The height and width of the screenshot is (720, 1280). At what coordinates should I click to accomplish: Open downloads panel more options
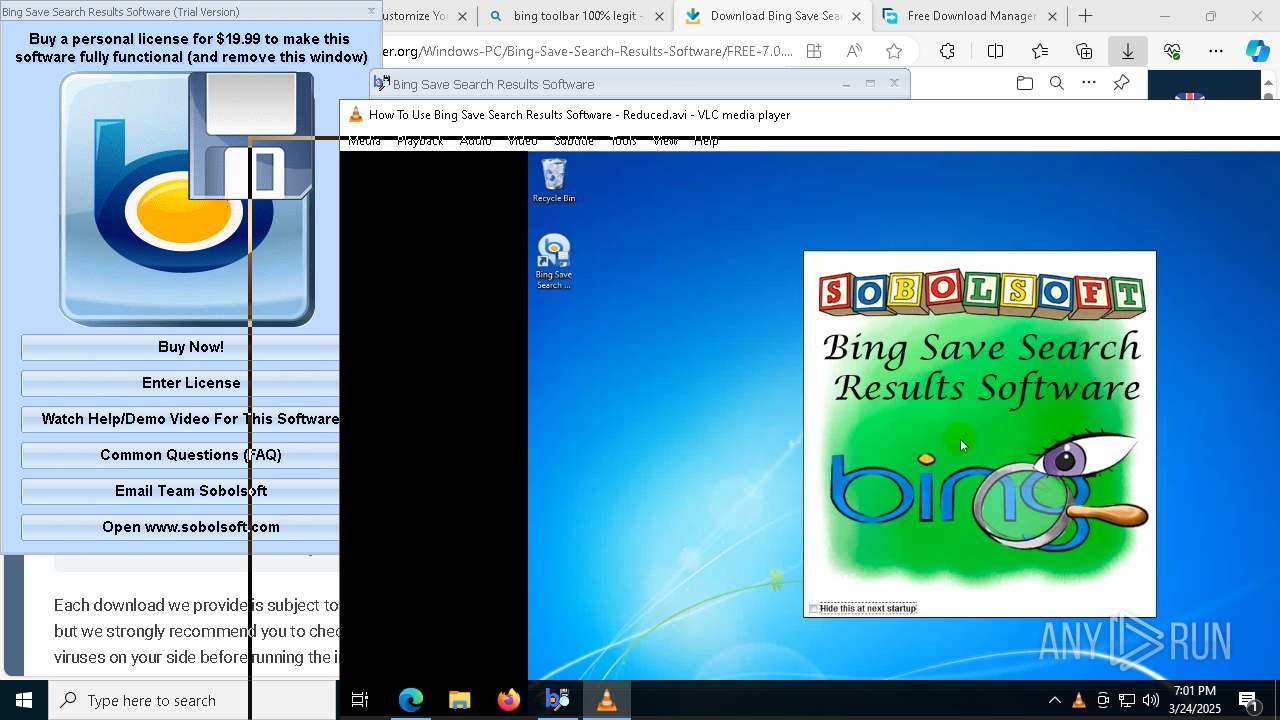pos(1089,84)
